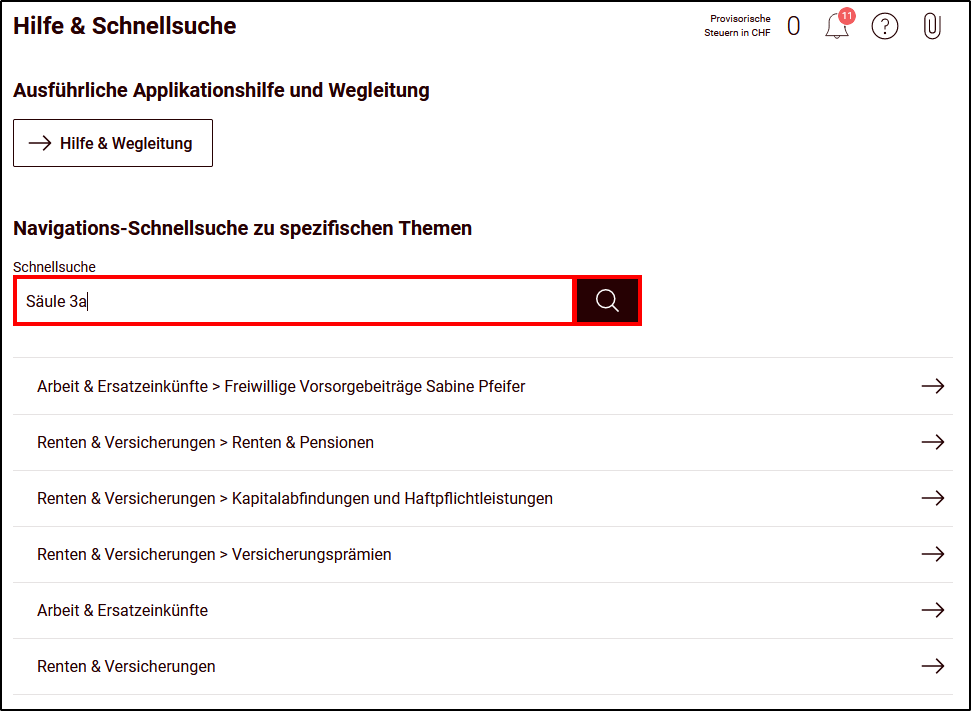Click the Hilfe & Schnellsuche page title

124,26
